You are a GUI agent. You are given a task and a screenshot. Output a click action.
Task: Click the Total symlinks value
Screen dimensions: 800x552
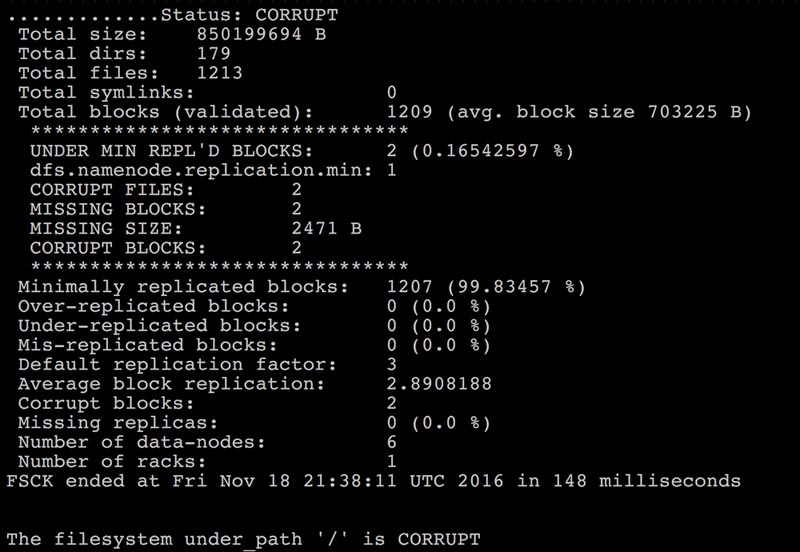point(391,92)
